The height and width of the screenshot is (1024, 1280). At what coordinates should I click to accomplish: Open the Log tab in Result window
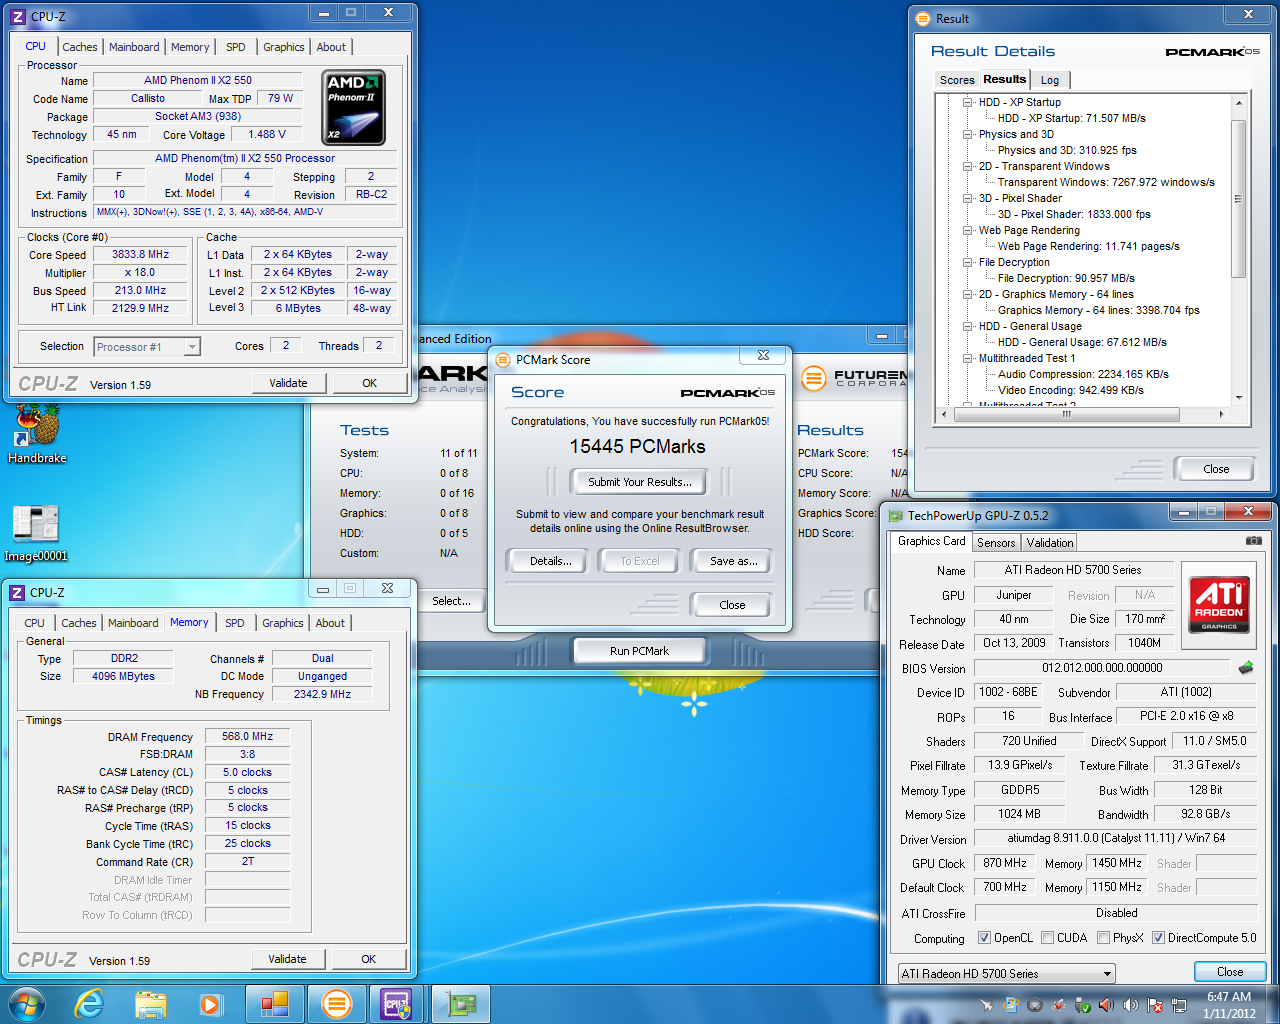[x=1050, y=80]
